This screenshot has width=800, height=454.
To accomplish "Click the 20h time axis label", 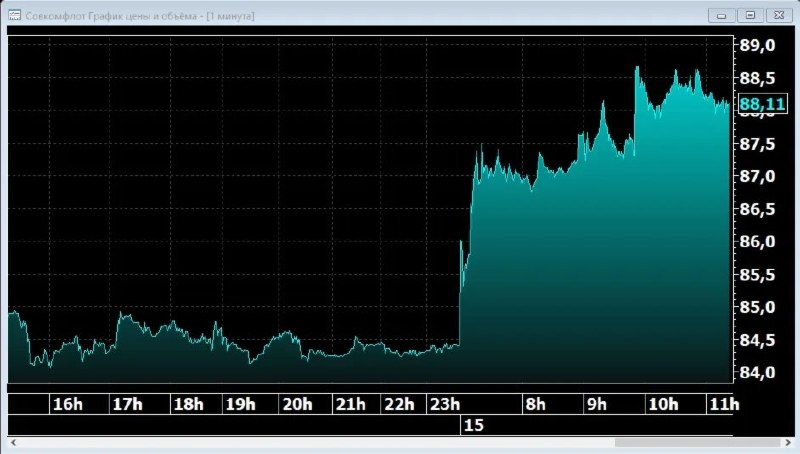I will pyautogui.click(x=297, y=405).
